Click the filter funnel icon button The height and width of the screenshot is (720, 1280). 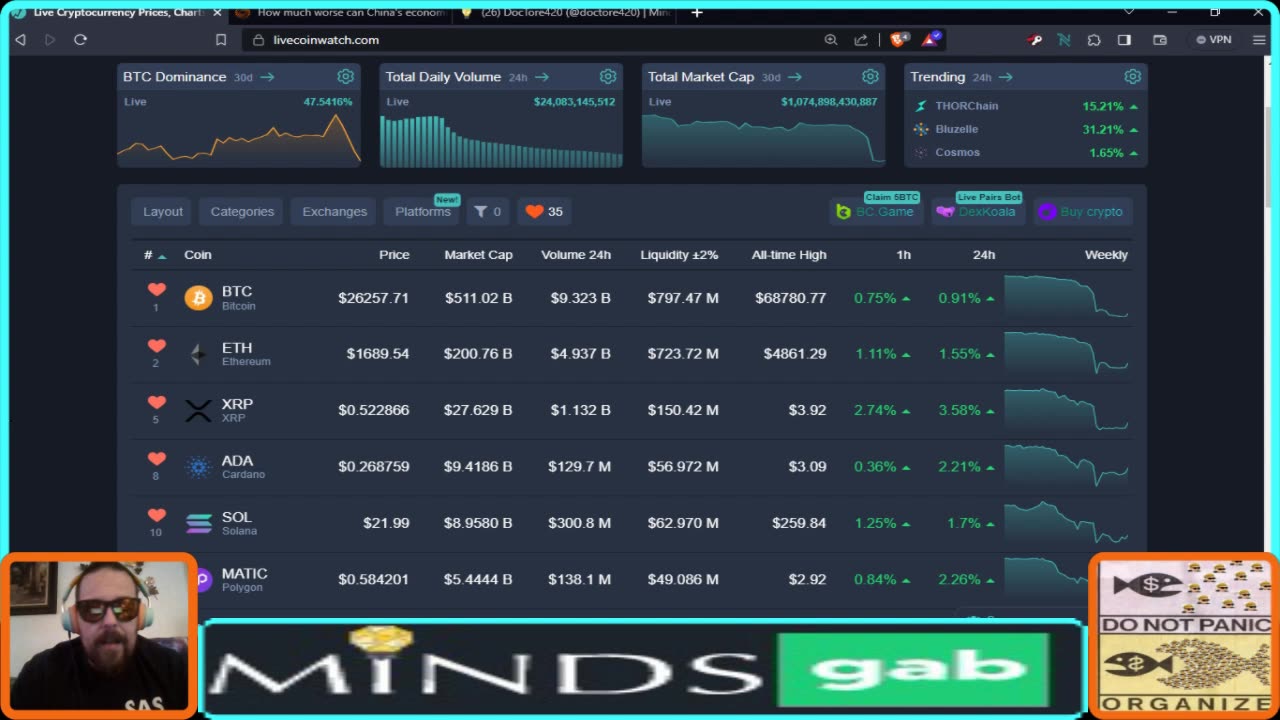[488, 211]
